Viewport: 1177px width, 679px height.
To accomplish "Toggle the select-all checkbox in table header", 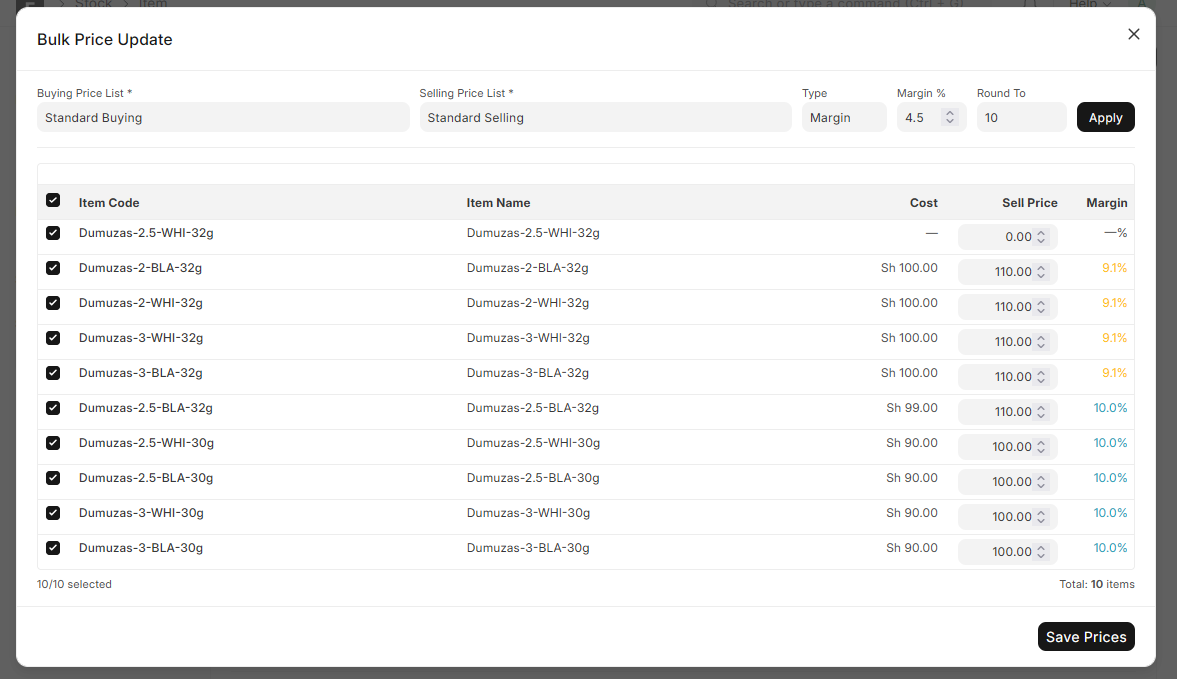I will (x=53, y=201).
